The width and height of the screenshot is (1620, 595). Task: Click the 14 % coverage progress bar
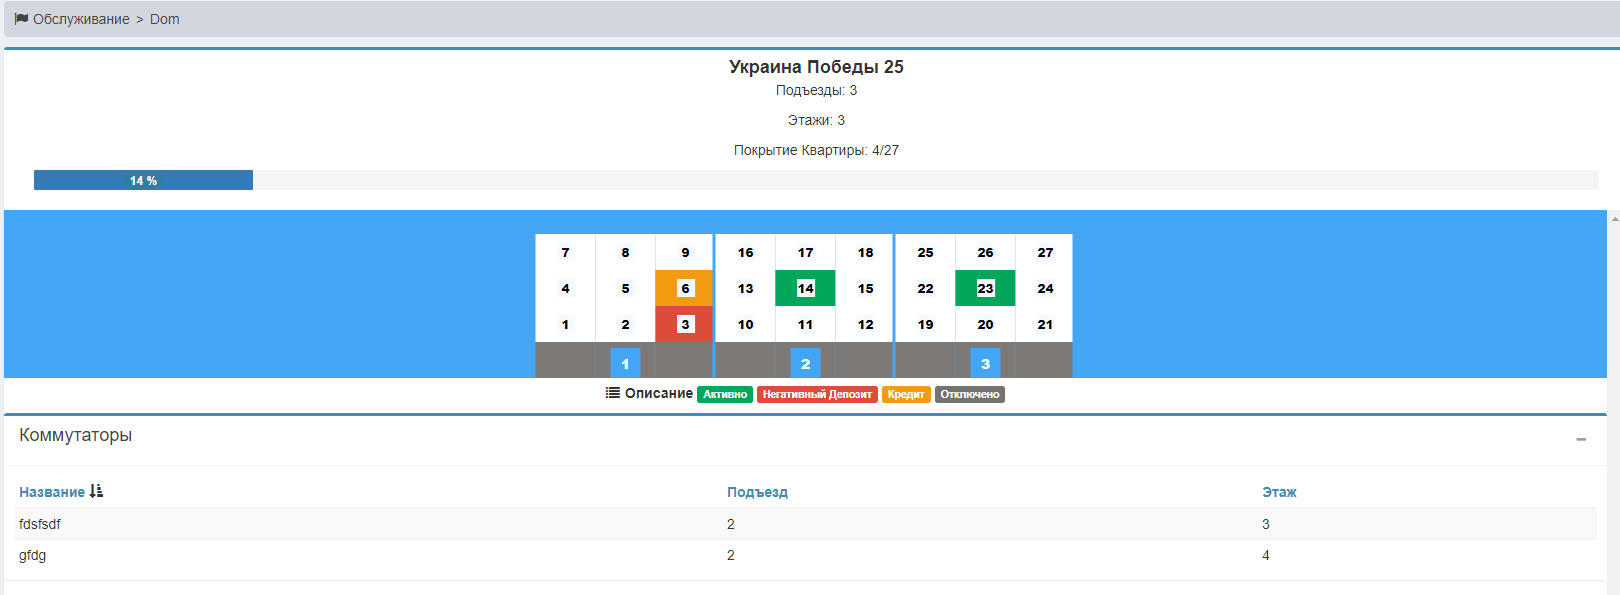pos(143,180)
